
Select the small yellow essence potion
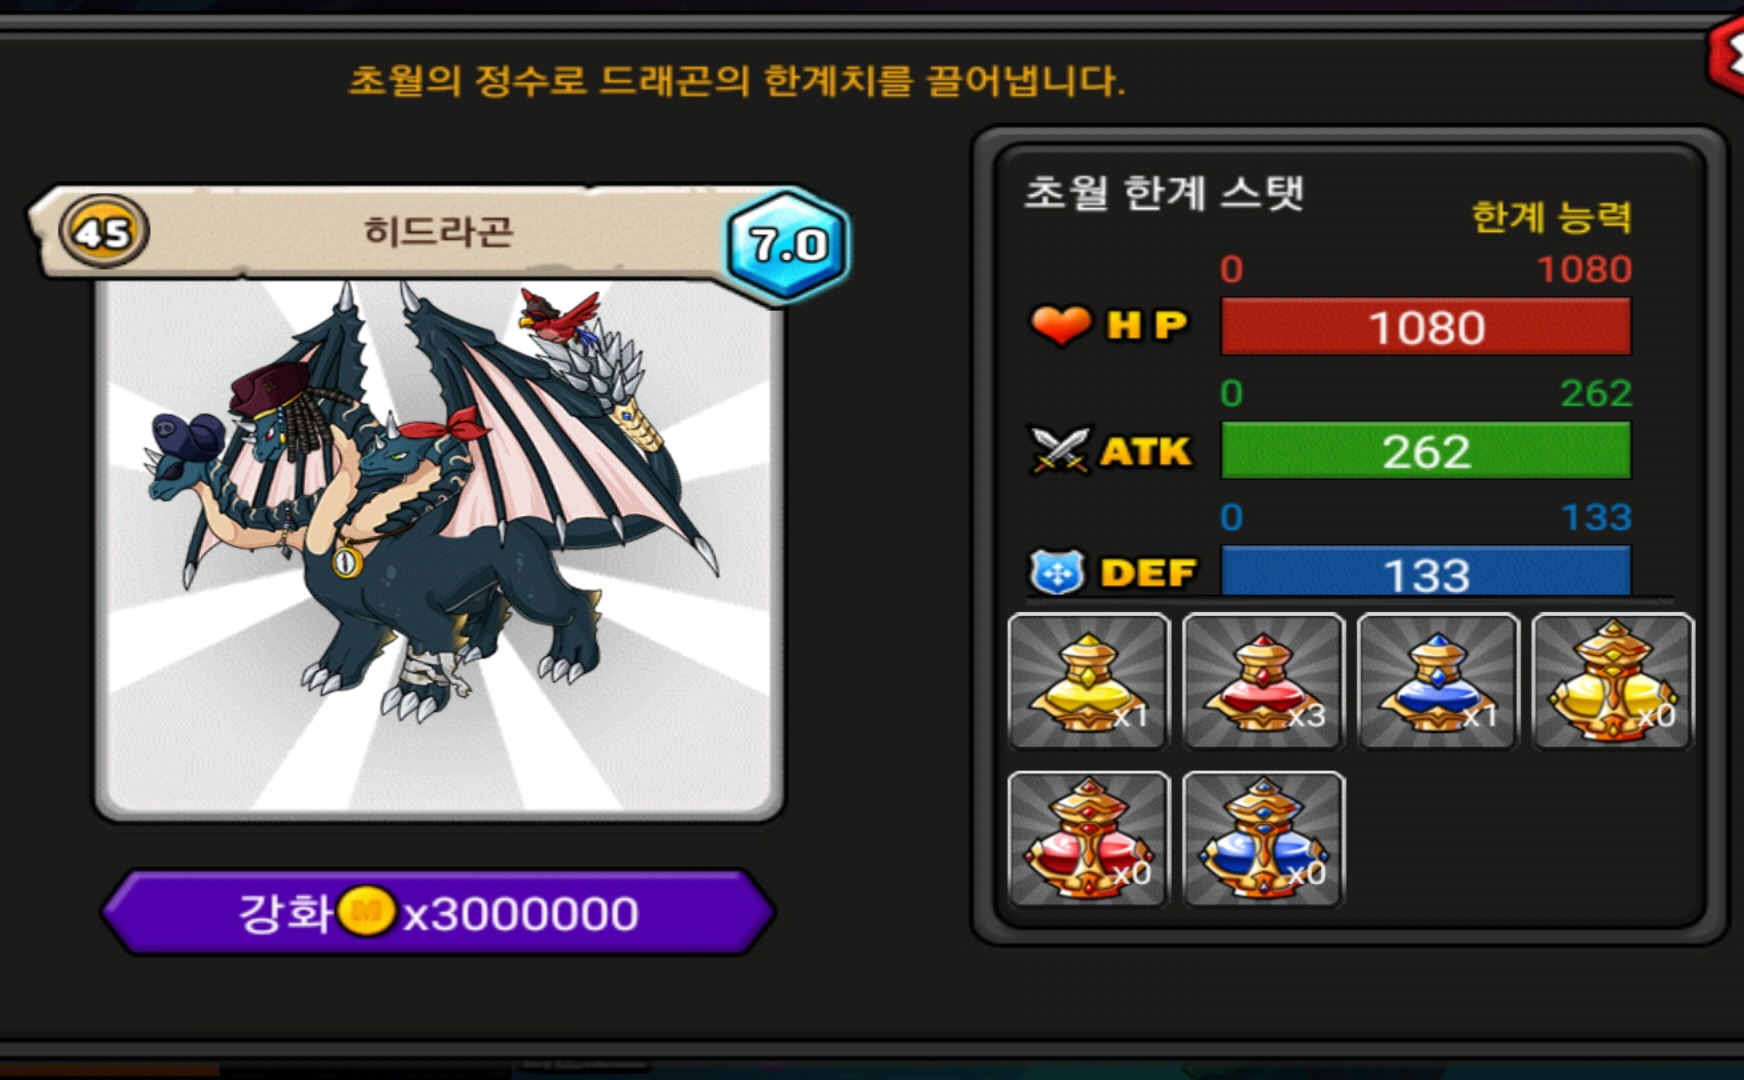pyautogui.click(x=1089, y=681)
